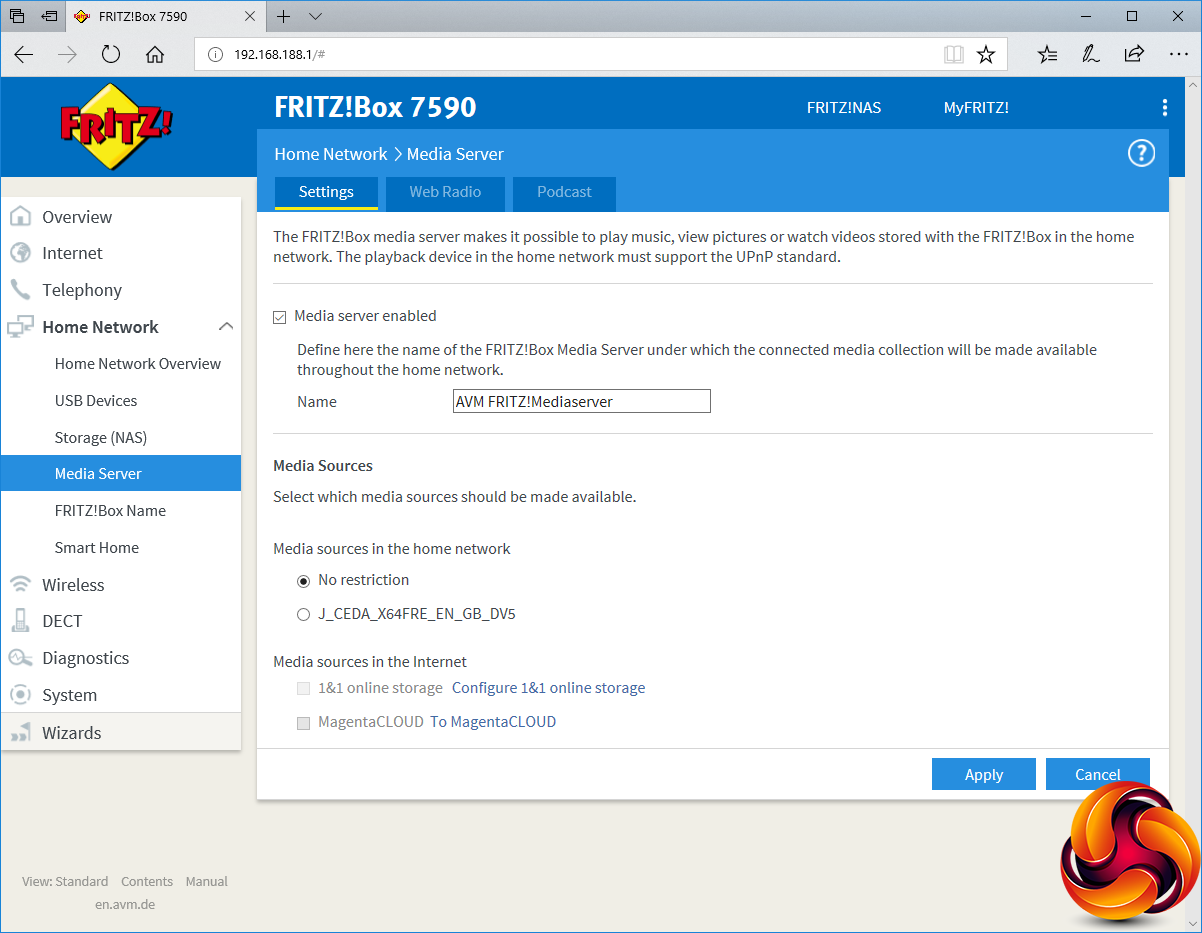Click the Internet globe icon
The image size is (1202, 933).
point(20,253)
